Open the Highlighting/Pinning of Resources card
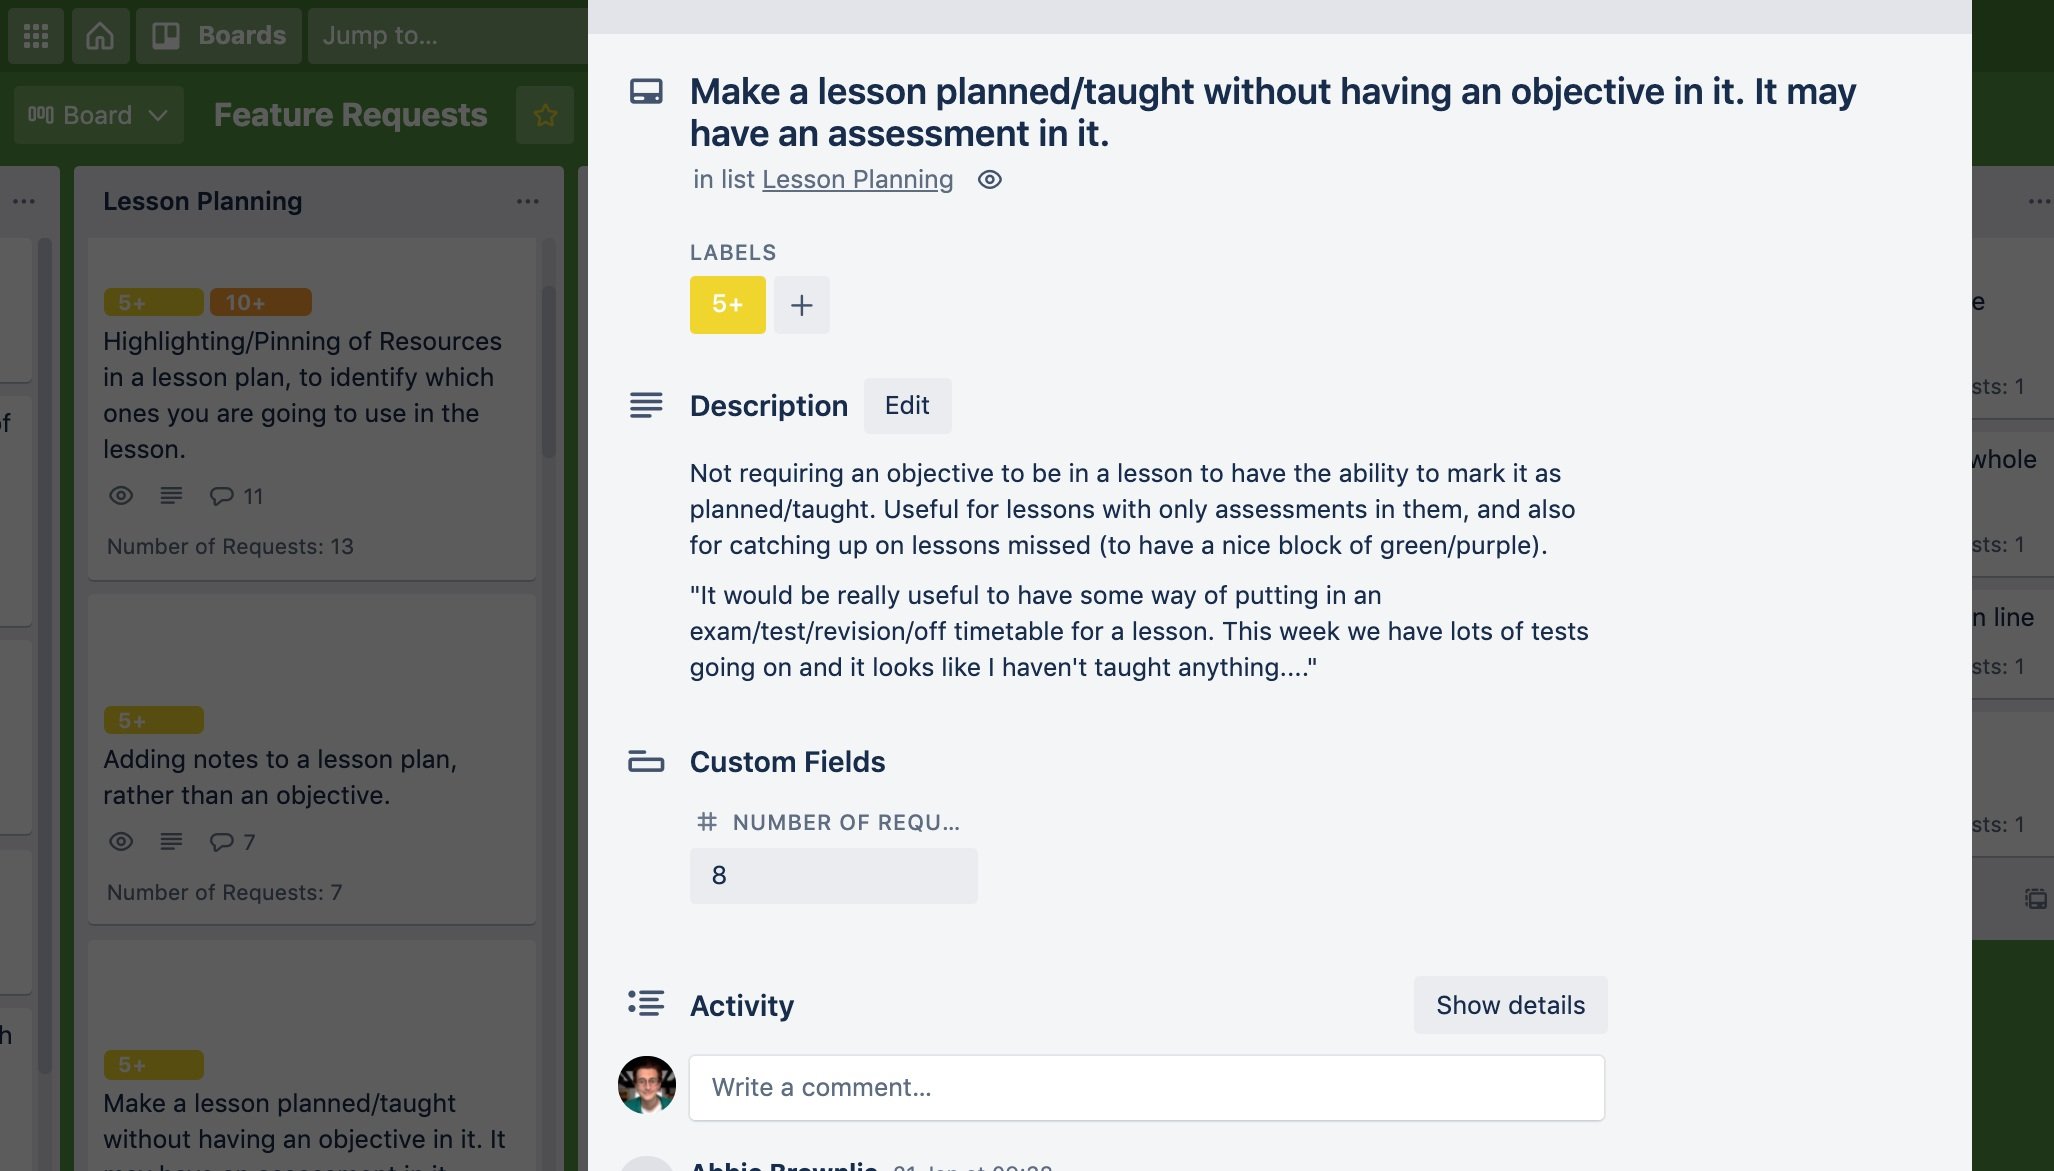The height and width of the screenshot is (1171, 2054). [312, 410]
